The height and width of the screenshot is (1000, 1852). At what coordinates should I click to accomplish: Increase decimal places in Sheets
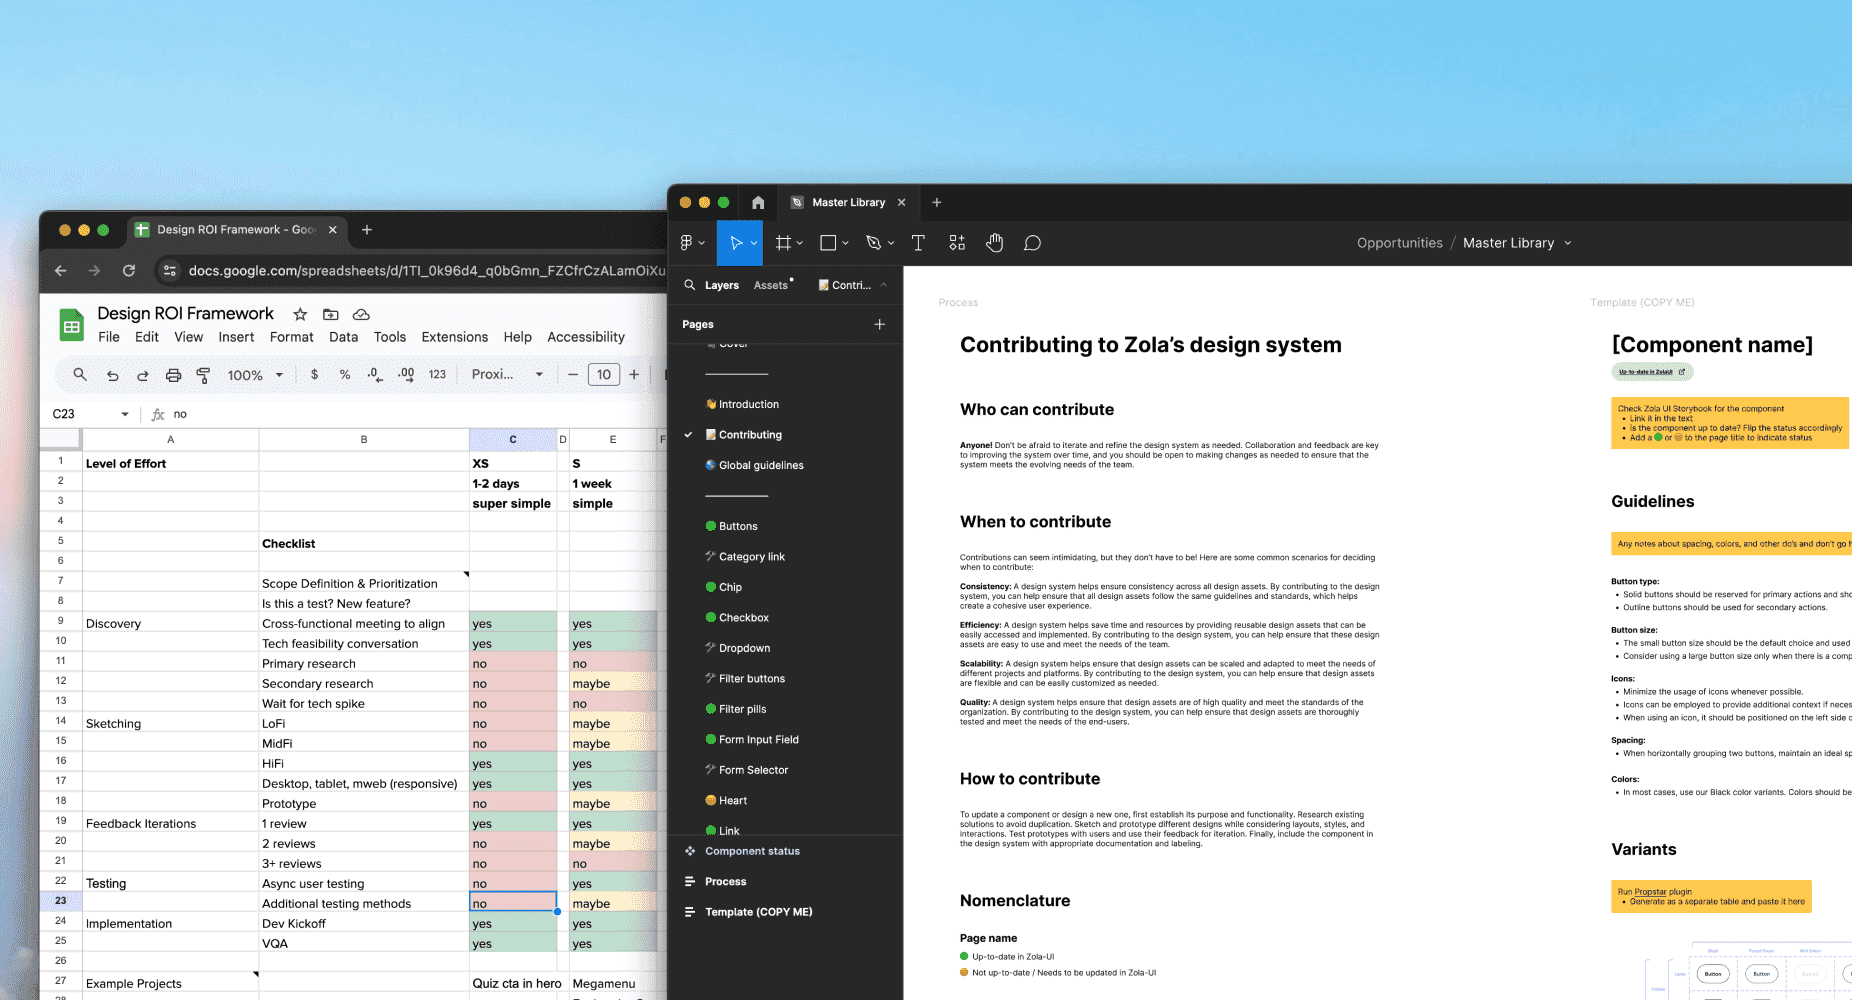(x=406, y=374)
